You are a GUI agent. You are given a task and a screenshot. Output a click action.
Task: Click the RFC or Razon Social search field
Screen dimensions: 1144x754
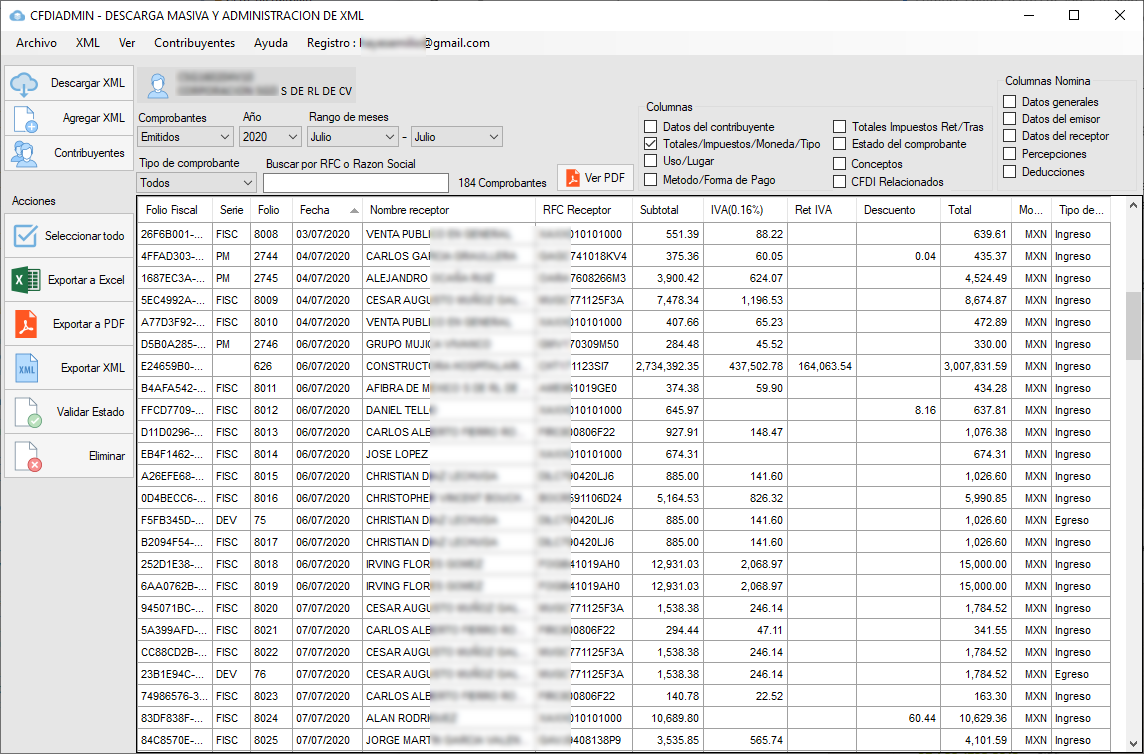pos(355,183)
